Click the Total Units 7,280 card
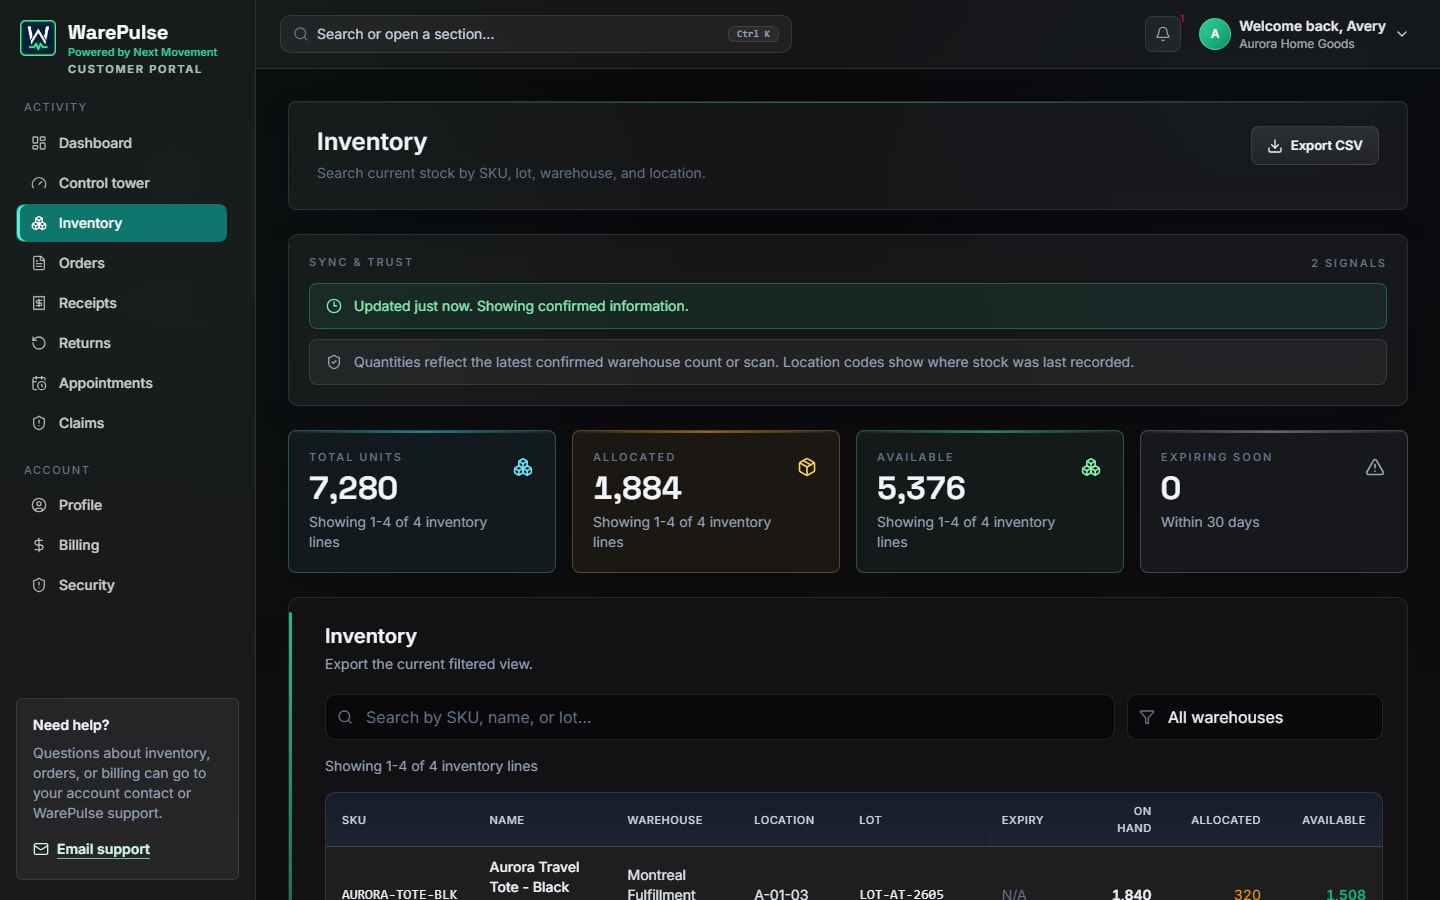The width and height of the screenshot is (1440, 900). (x=422, y=501)
